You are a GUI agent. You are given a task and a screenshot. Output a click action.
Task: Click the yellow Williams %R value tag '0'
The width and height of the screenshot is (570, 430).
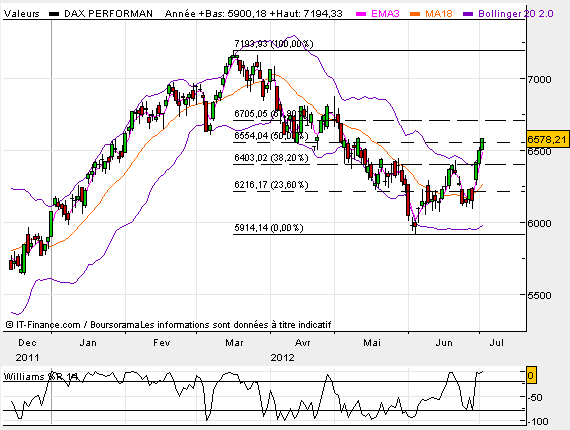(531, 375)
